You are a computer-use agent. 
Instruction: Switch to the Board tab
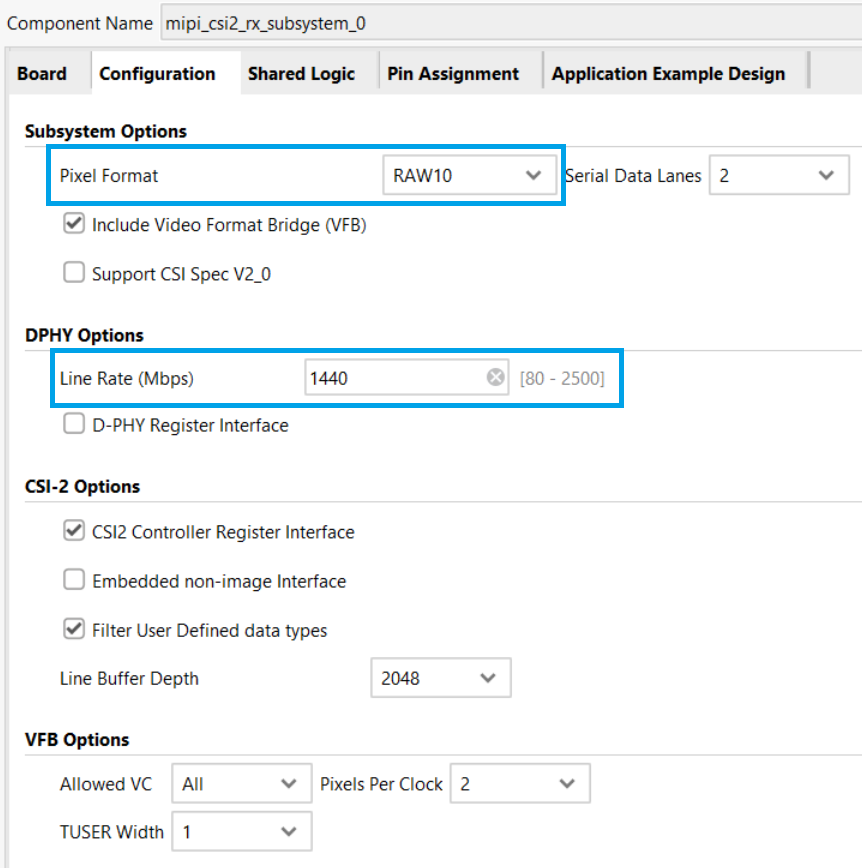[42, 74]
